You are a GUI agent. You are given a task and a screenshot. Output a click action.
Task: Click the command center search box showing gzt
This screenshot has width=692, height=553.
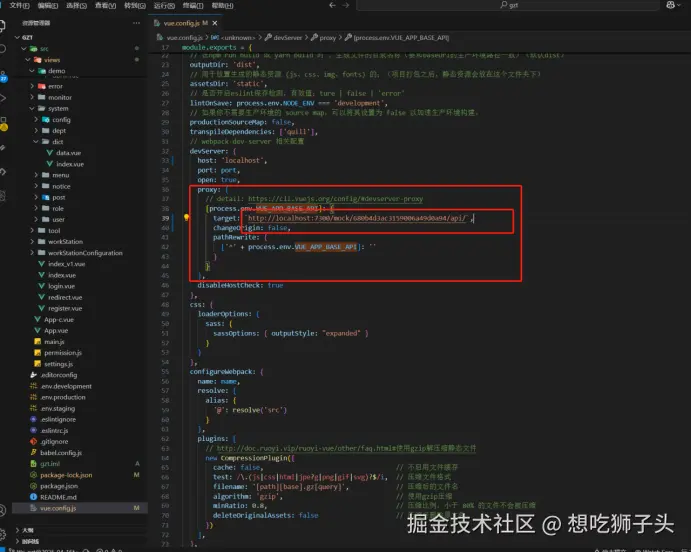[x=508, y=5]
